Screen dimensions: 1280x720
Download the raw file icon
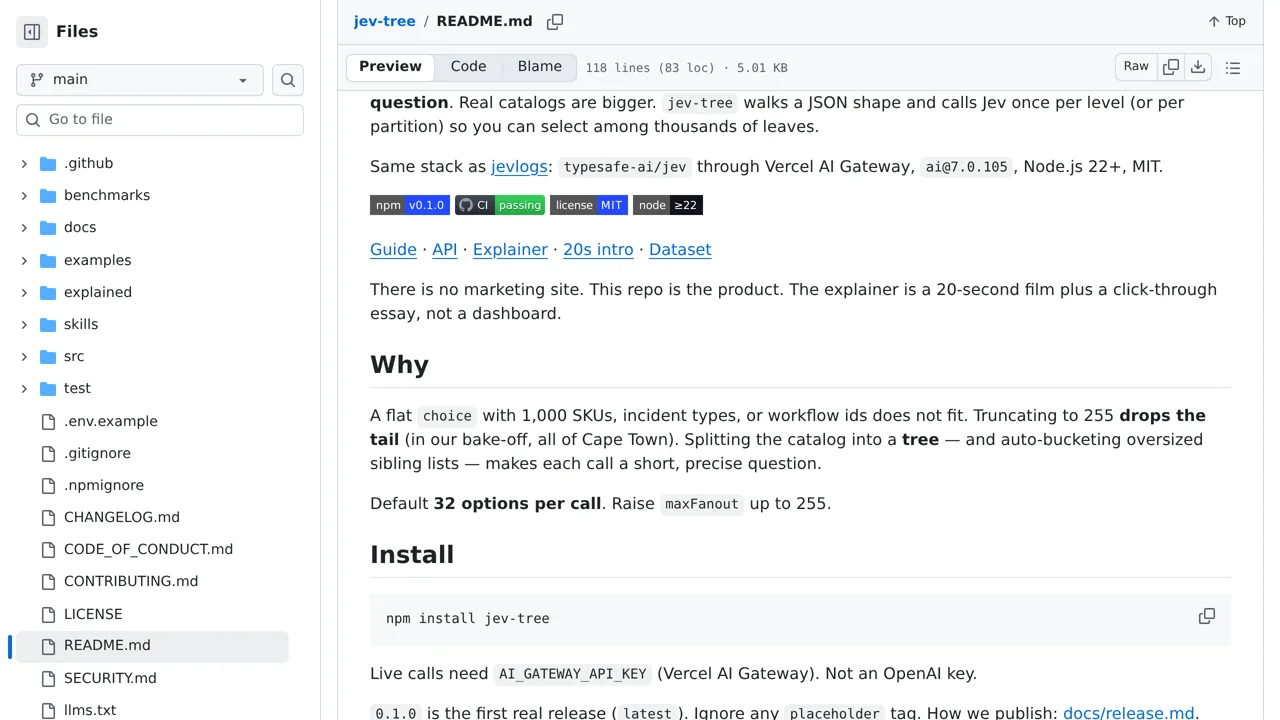click(x=1198, y=67)
